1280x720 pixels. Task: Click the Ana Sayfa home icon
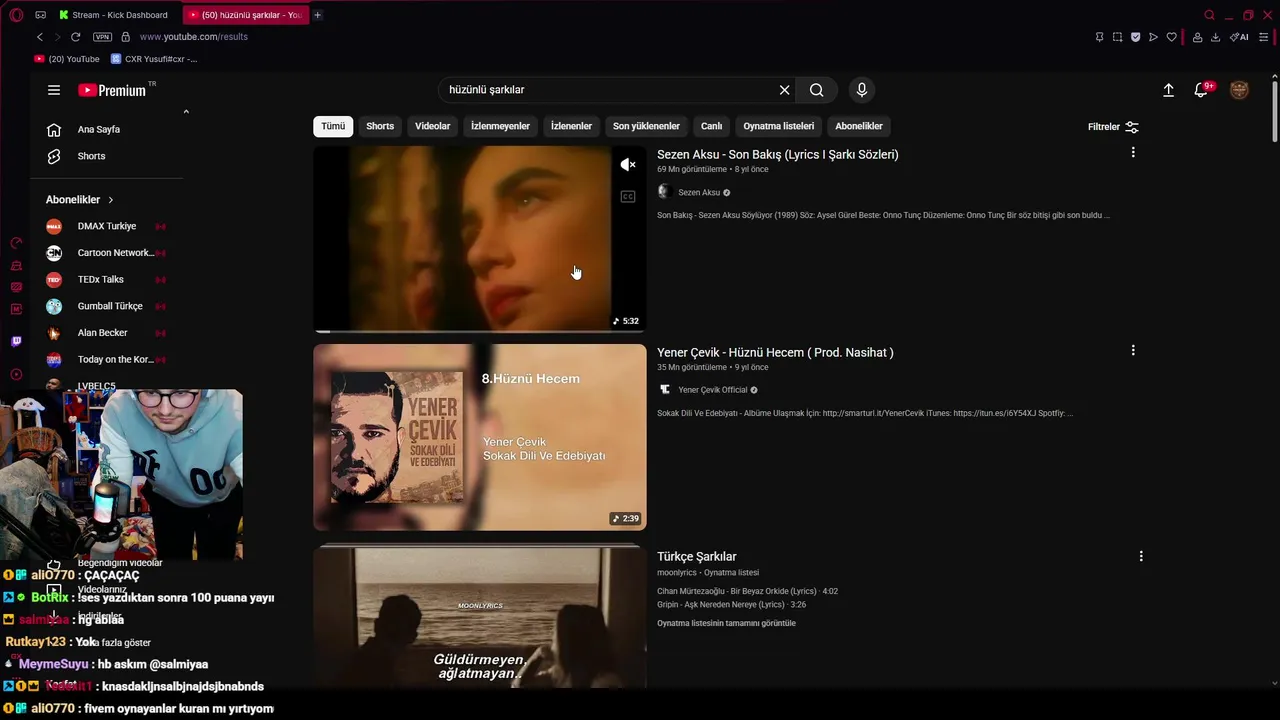(x=54, y=129)
